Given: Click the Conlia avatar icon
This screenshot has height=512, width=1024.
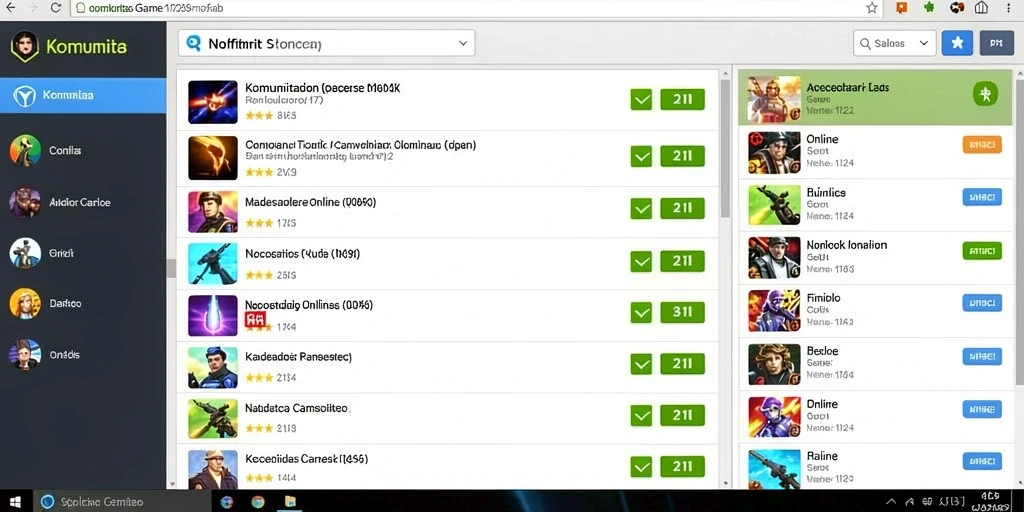Looking at the screenshot, I should 25,150.
